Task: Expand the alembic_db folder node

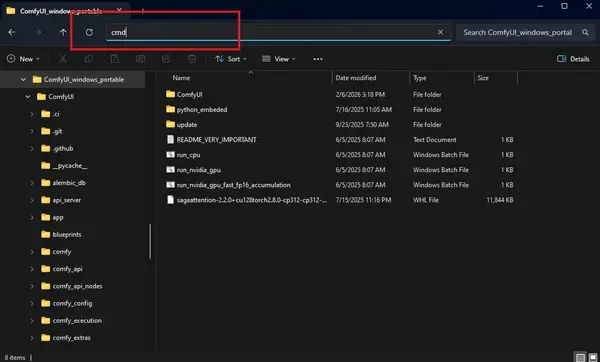Action: 32,183
